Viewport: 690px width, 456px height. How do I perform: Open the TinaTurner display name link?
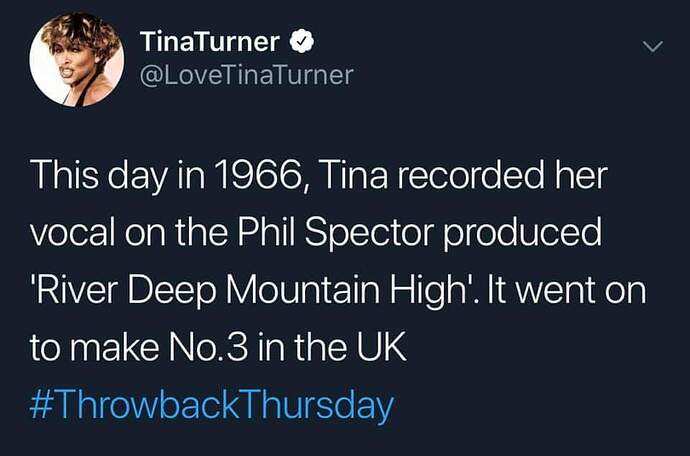point(210,42)
